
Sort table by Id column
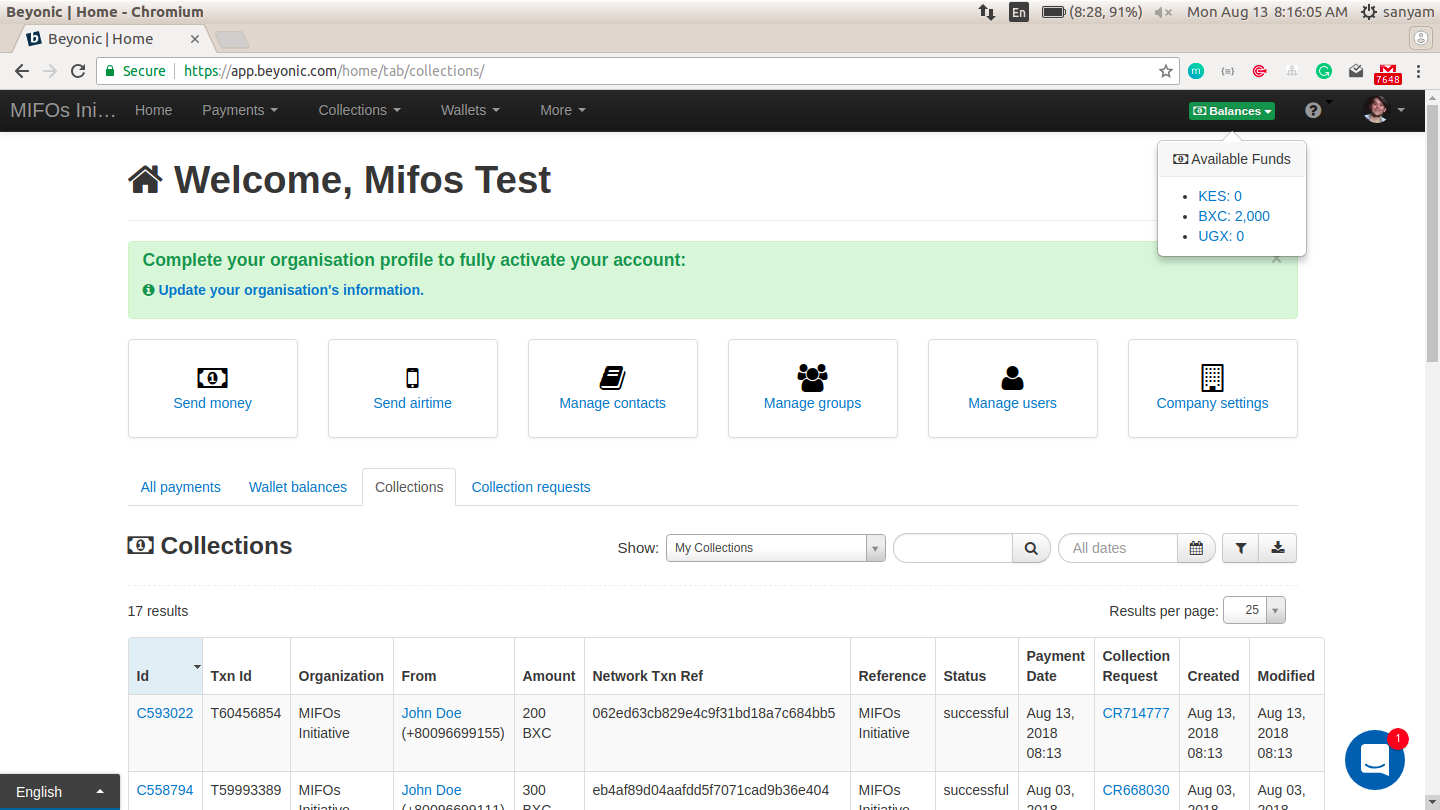[x=165, y=666]
